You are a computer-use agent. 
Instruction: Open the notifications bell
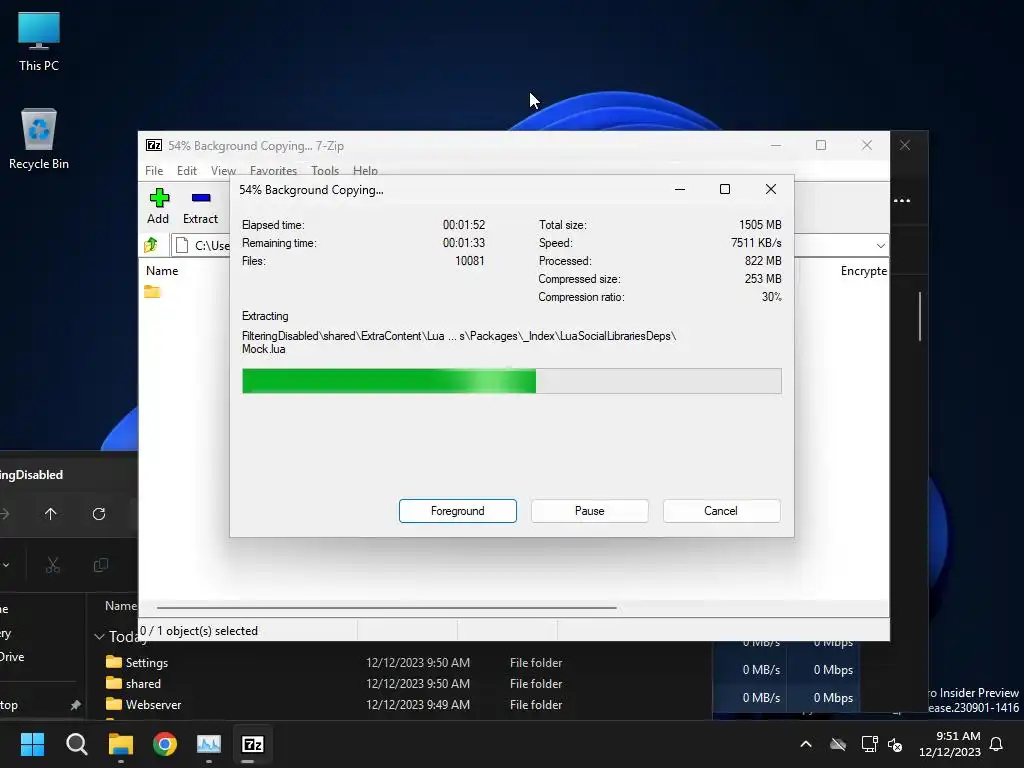tap(997, 744)
